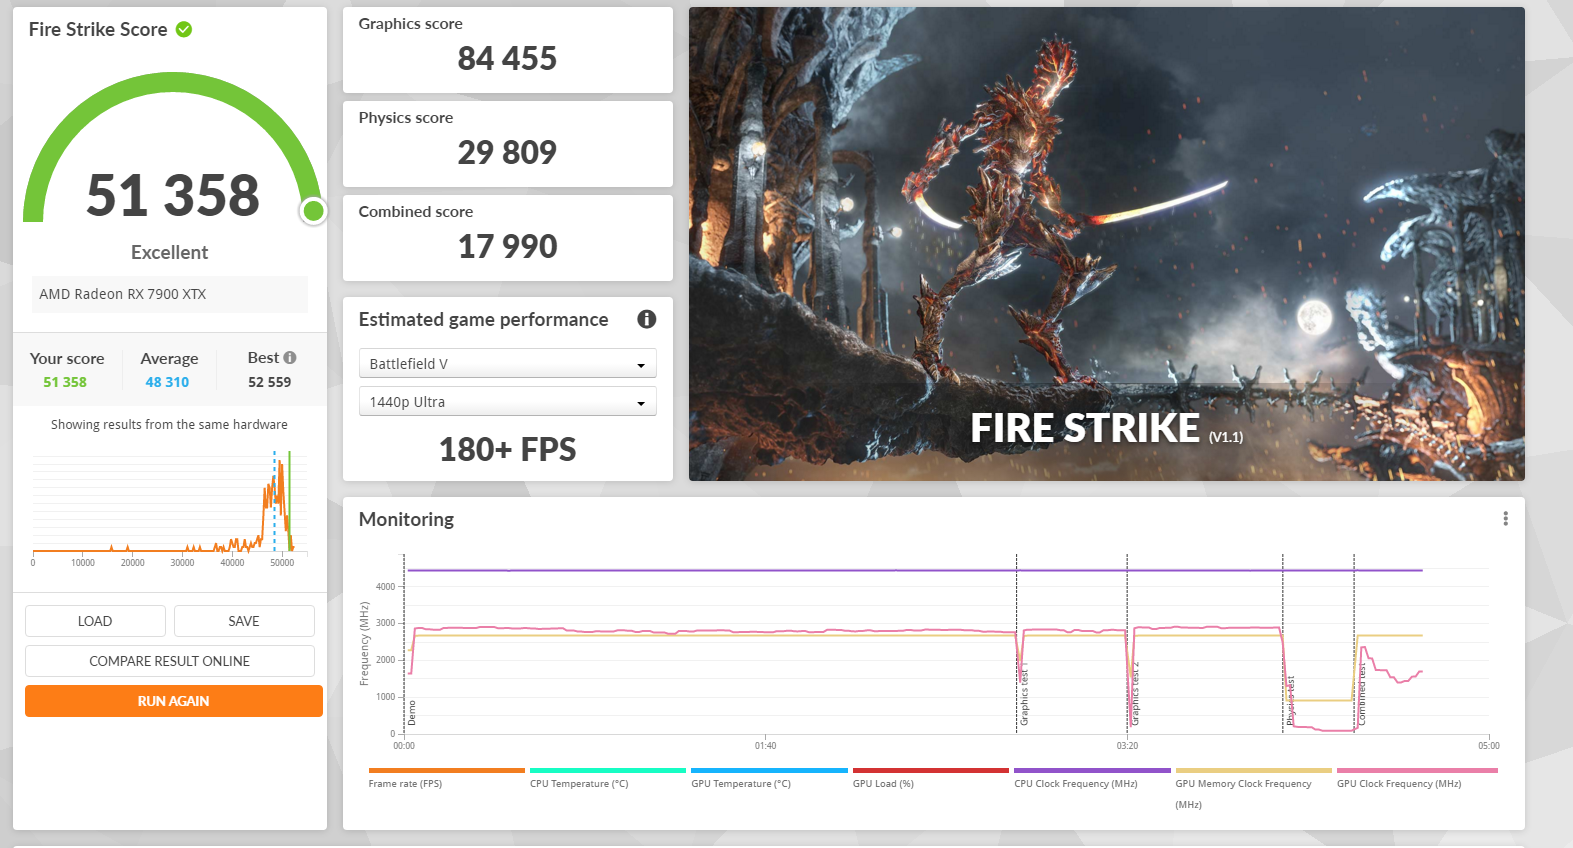Viewport: 1573px width, 848px height.
Task: Toggle GPU Memory Clock Frequency yellow legend swatch
Action: click(x=1254, y=770)
